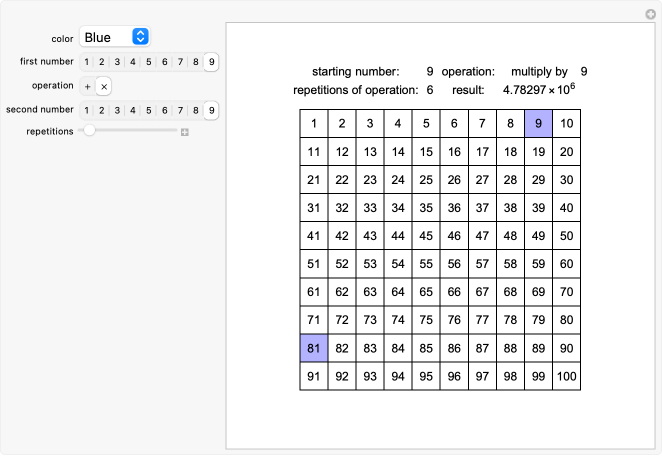Click the repetitions slider handle
This screenshot has width=662, height=456.
(x=89, y=130)
